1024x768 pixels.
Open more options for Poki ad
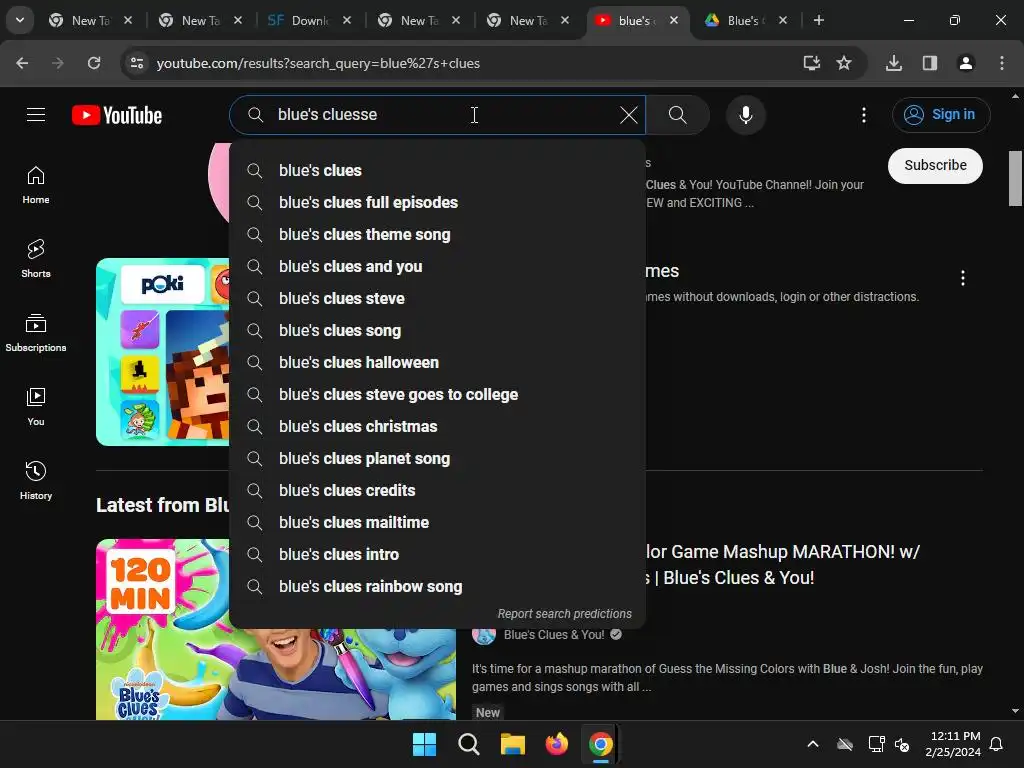[x=963, y=278]
